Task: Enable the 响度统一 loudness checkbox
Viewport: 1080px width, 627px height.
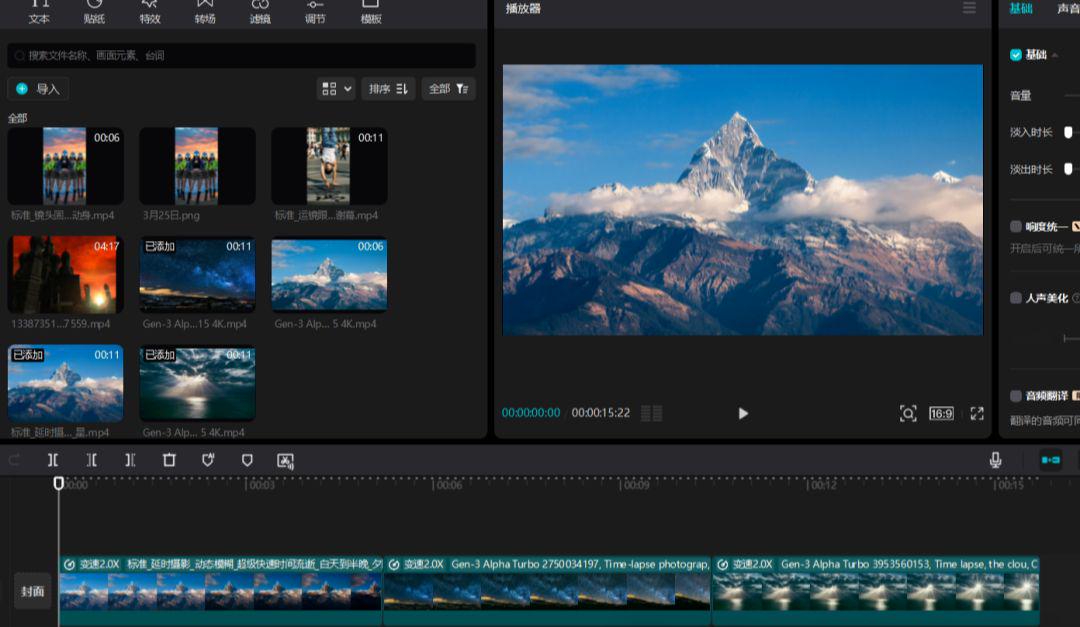Action: 1015,226
